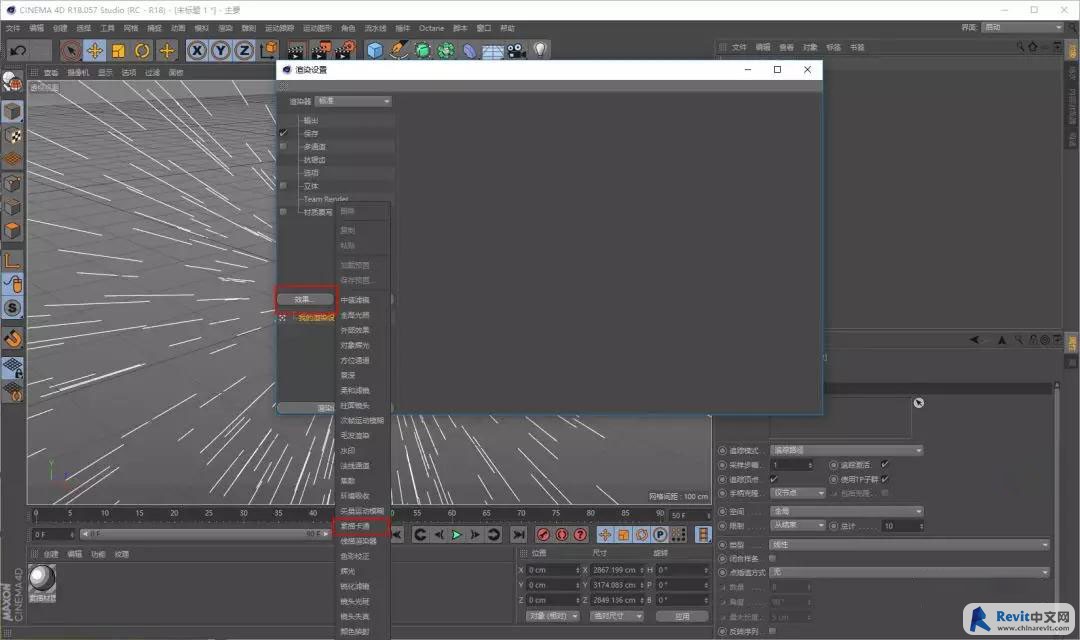Open the floor environment objects icon

[x=493, y=51]
